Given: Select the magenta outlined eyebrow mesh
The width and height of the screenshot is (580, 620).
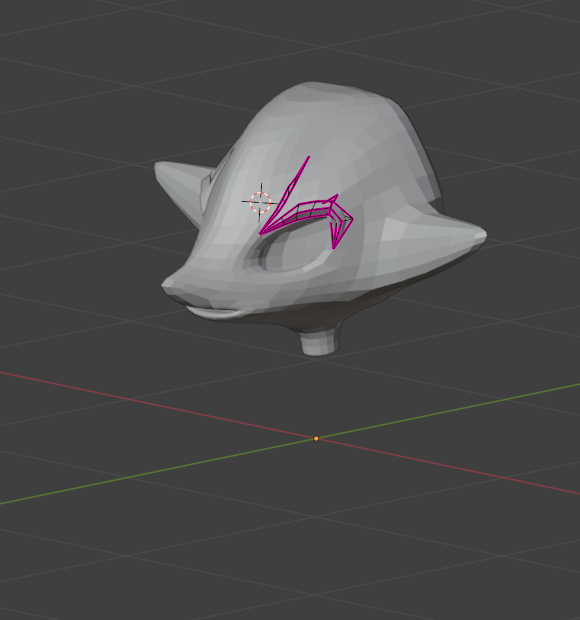Looking at the screenshot, I should [x=306, y=215].
